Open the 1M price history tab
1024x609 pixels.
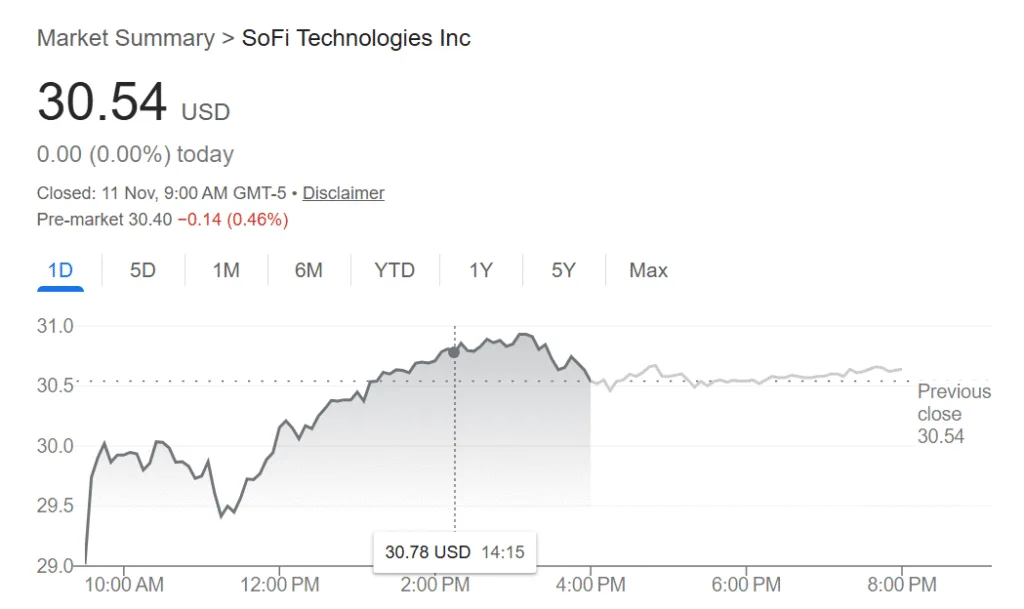tap(226, 270)
